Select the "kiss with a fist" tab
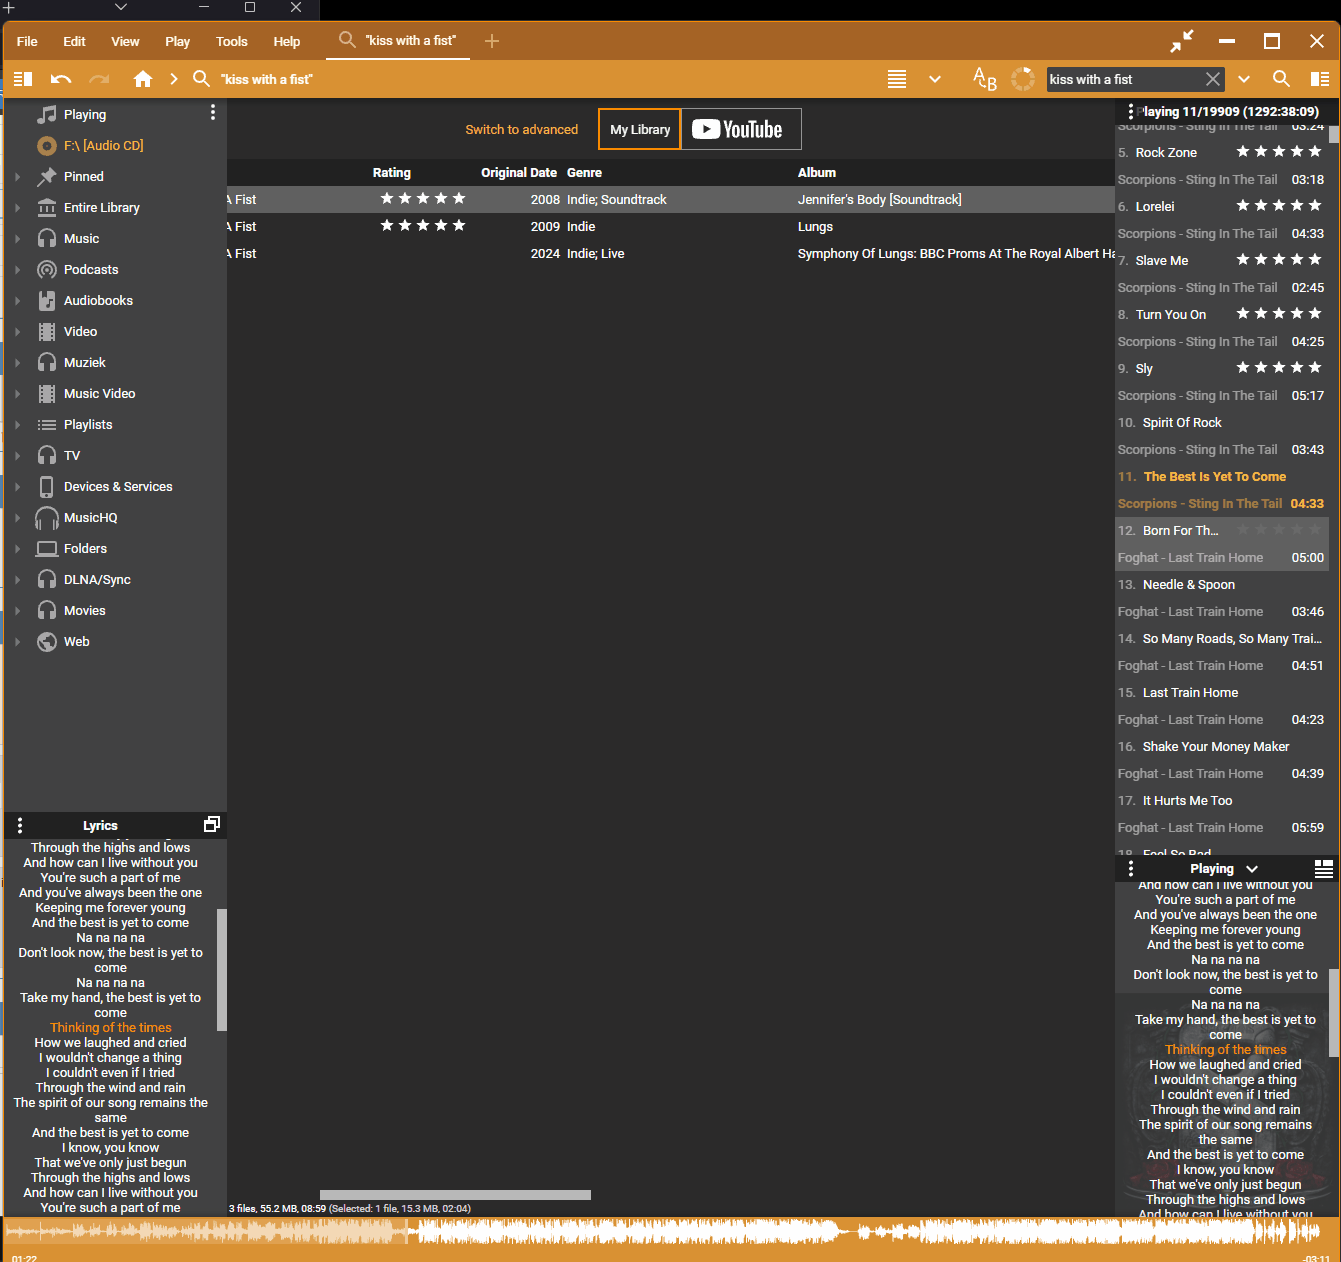The image size is (1341, 1262). (398, 40)
